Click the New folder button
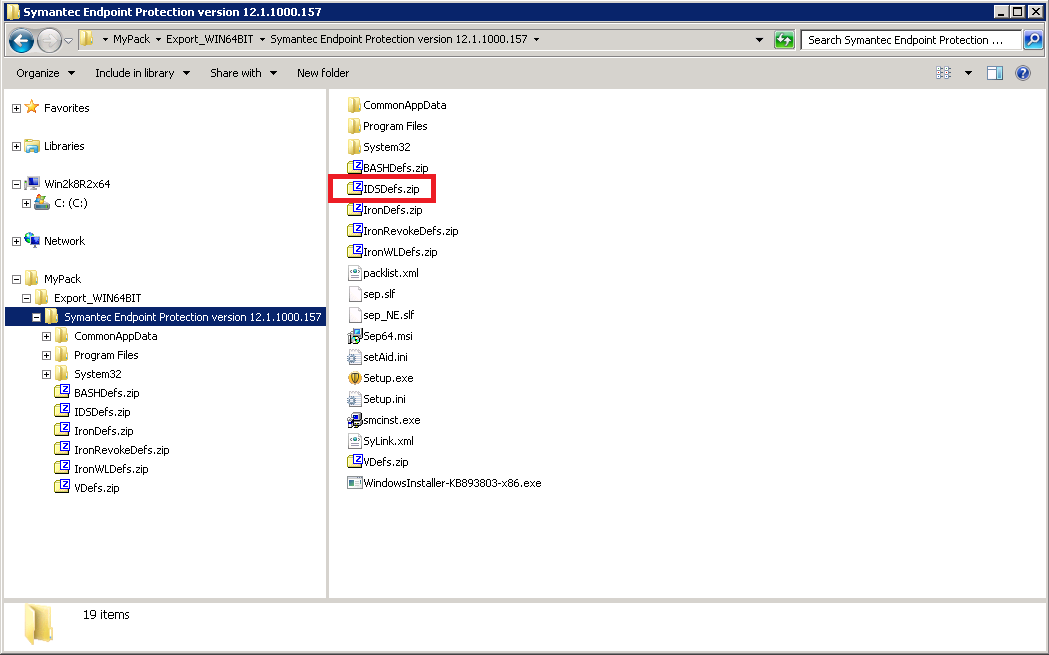 (323, 73)
